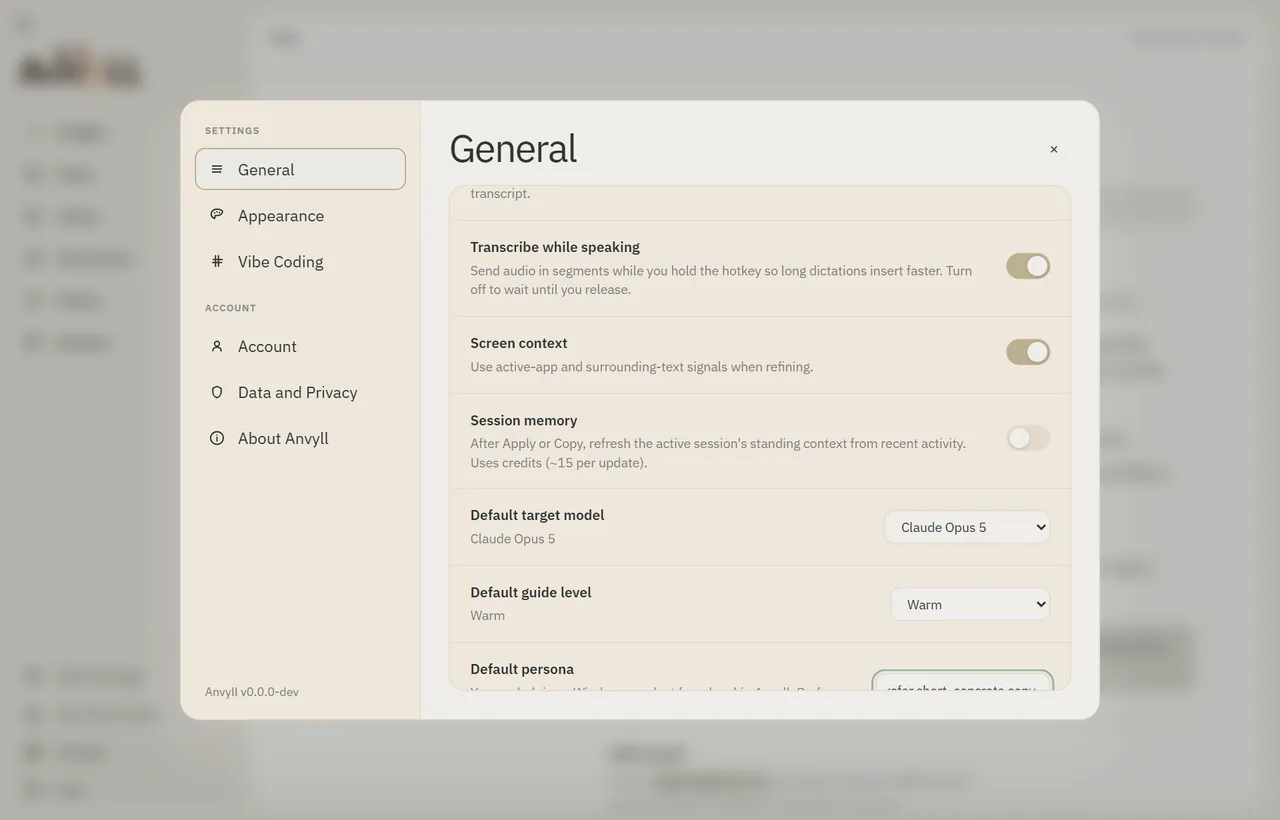Click the Default persona text field
1280x820 pixels.
tap(962, 681)
